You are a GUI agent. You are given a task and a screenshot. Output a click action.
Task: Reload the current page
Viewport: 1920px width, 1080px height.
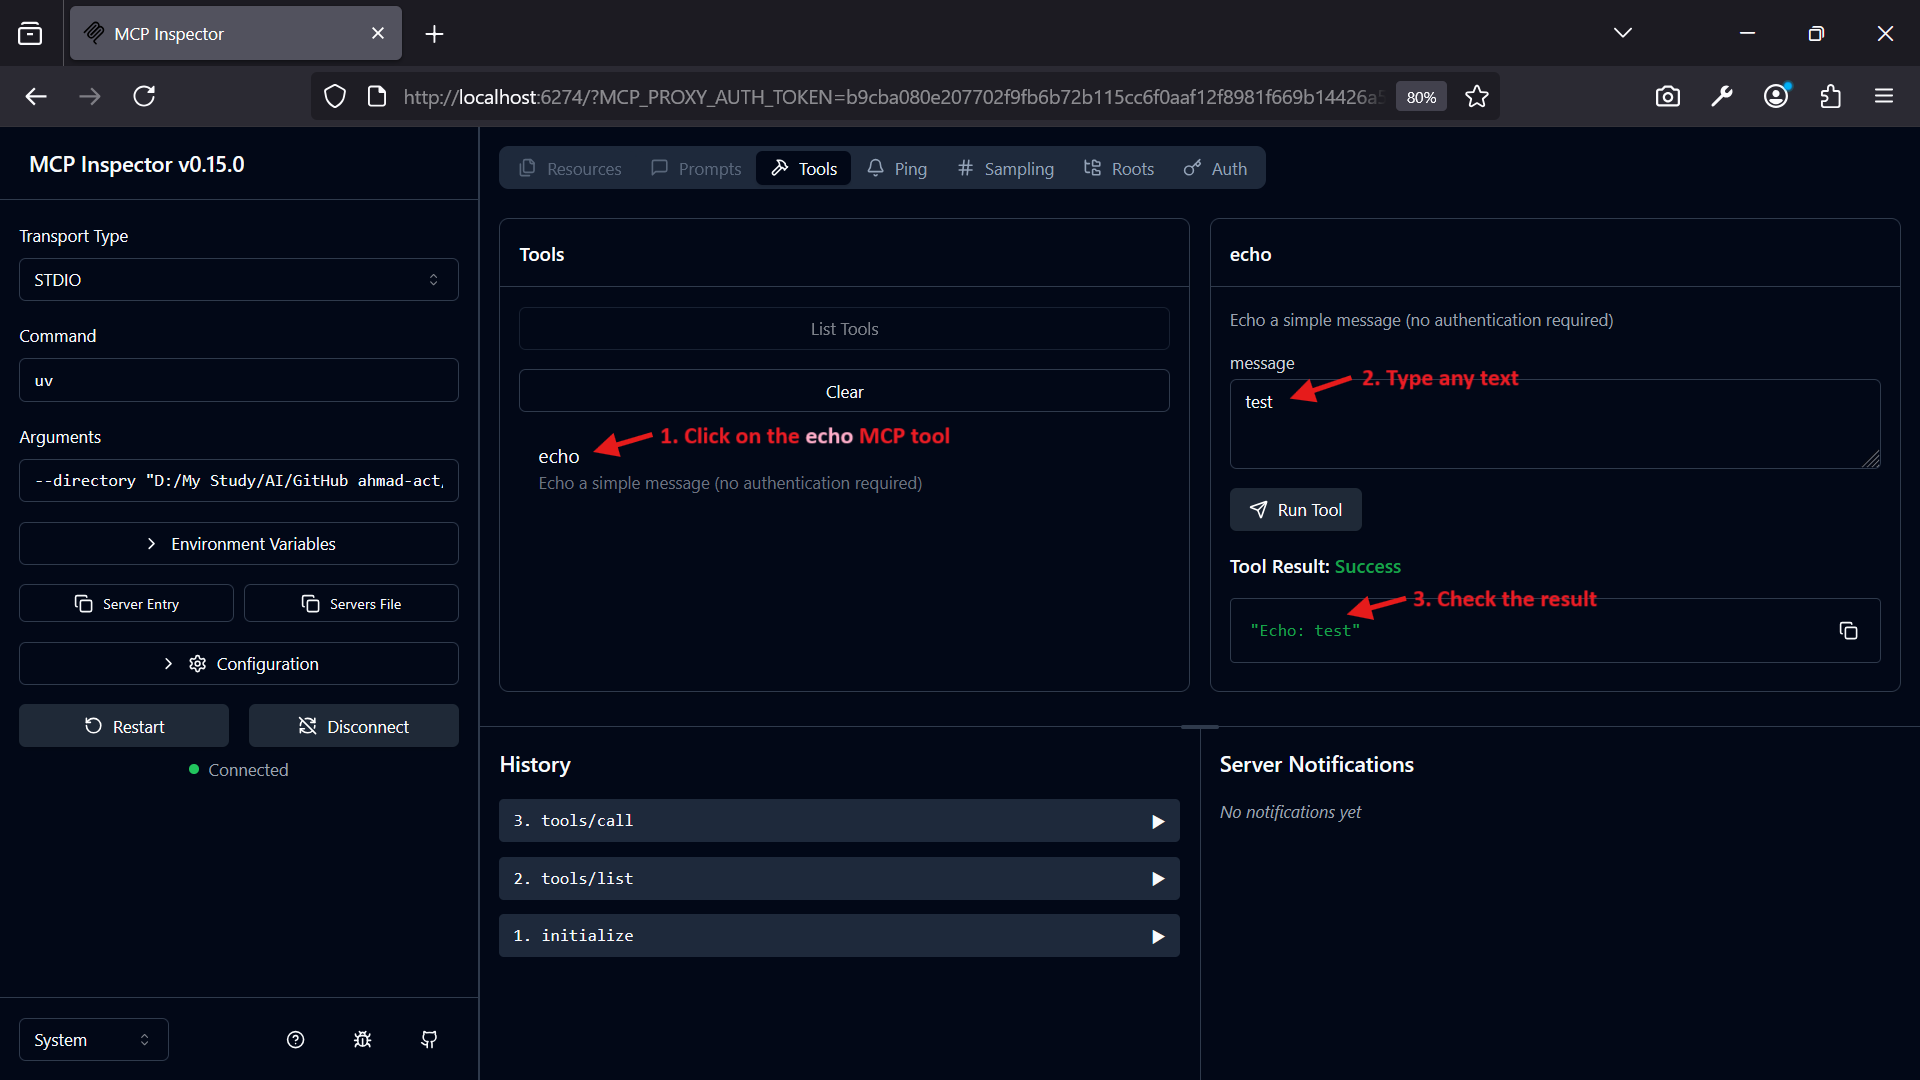[x=144, y=96]
